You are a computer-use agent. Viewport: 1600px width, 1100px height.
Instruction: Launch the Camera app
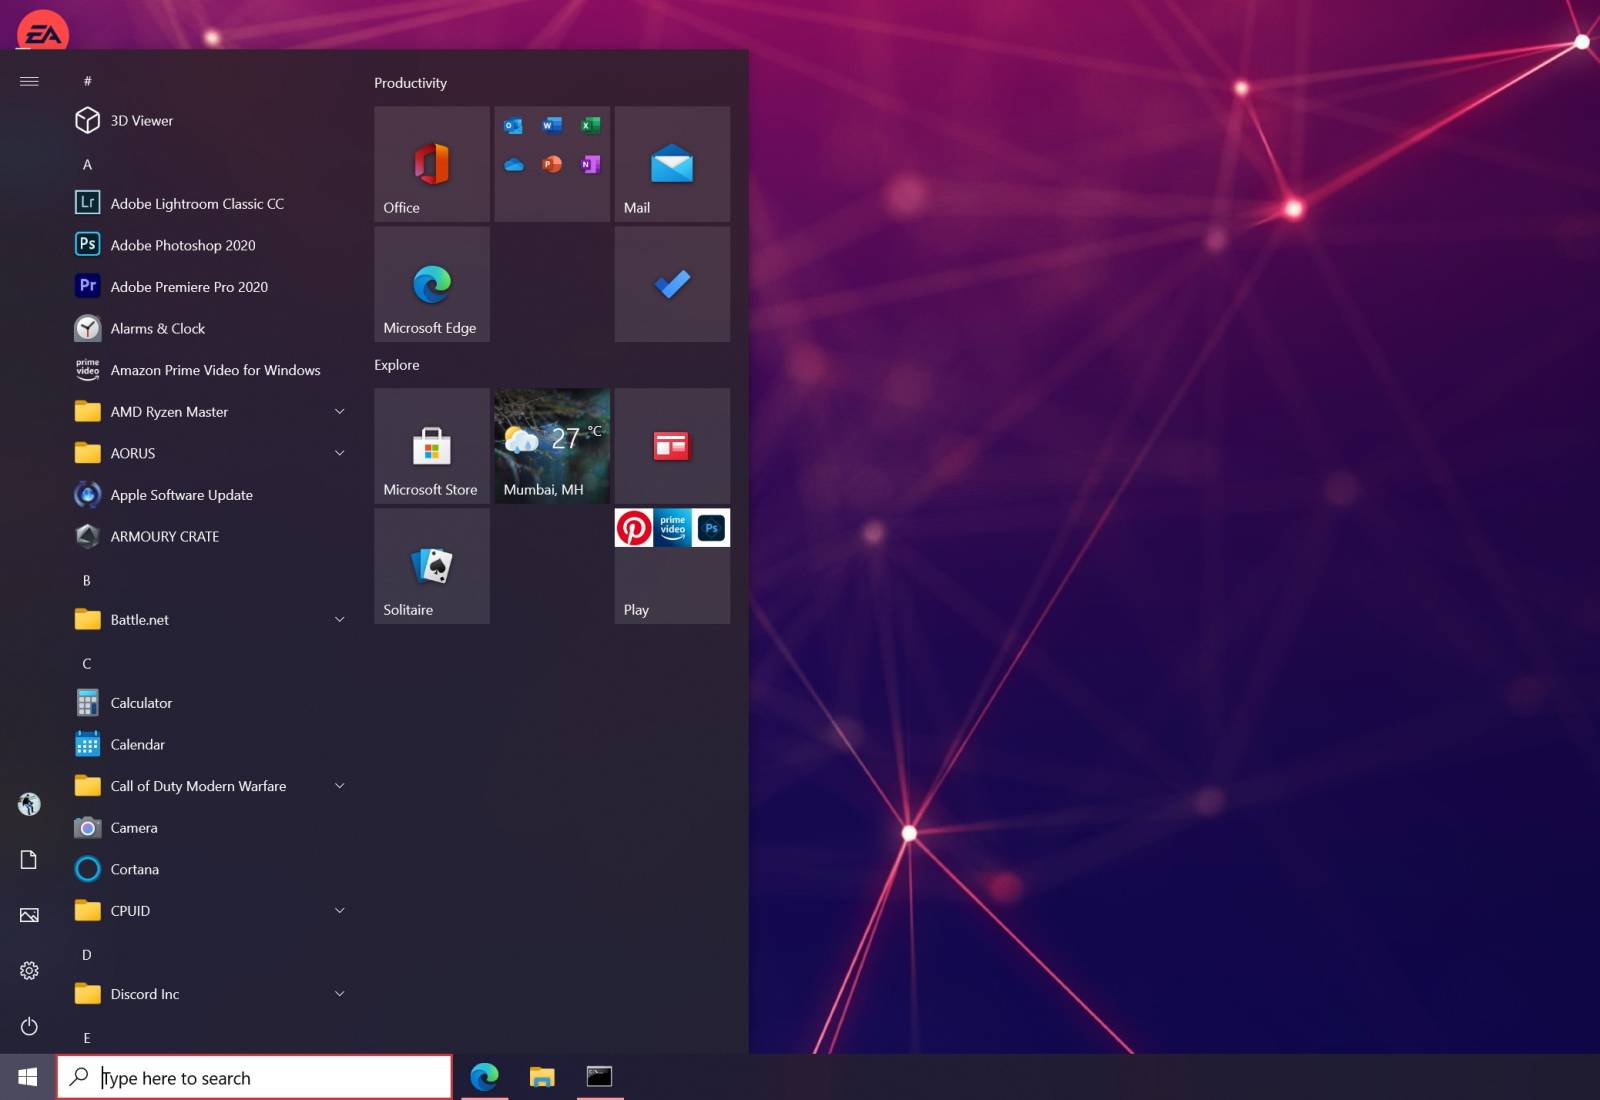[x=210, y=828]
